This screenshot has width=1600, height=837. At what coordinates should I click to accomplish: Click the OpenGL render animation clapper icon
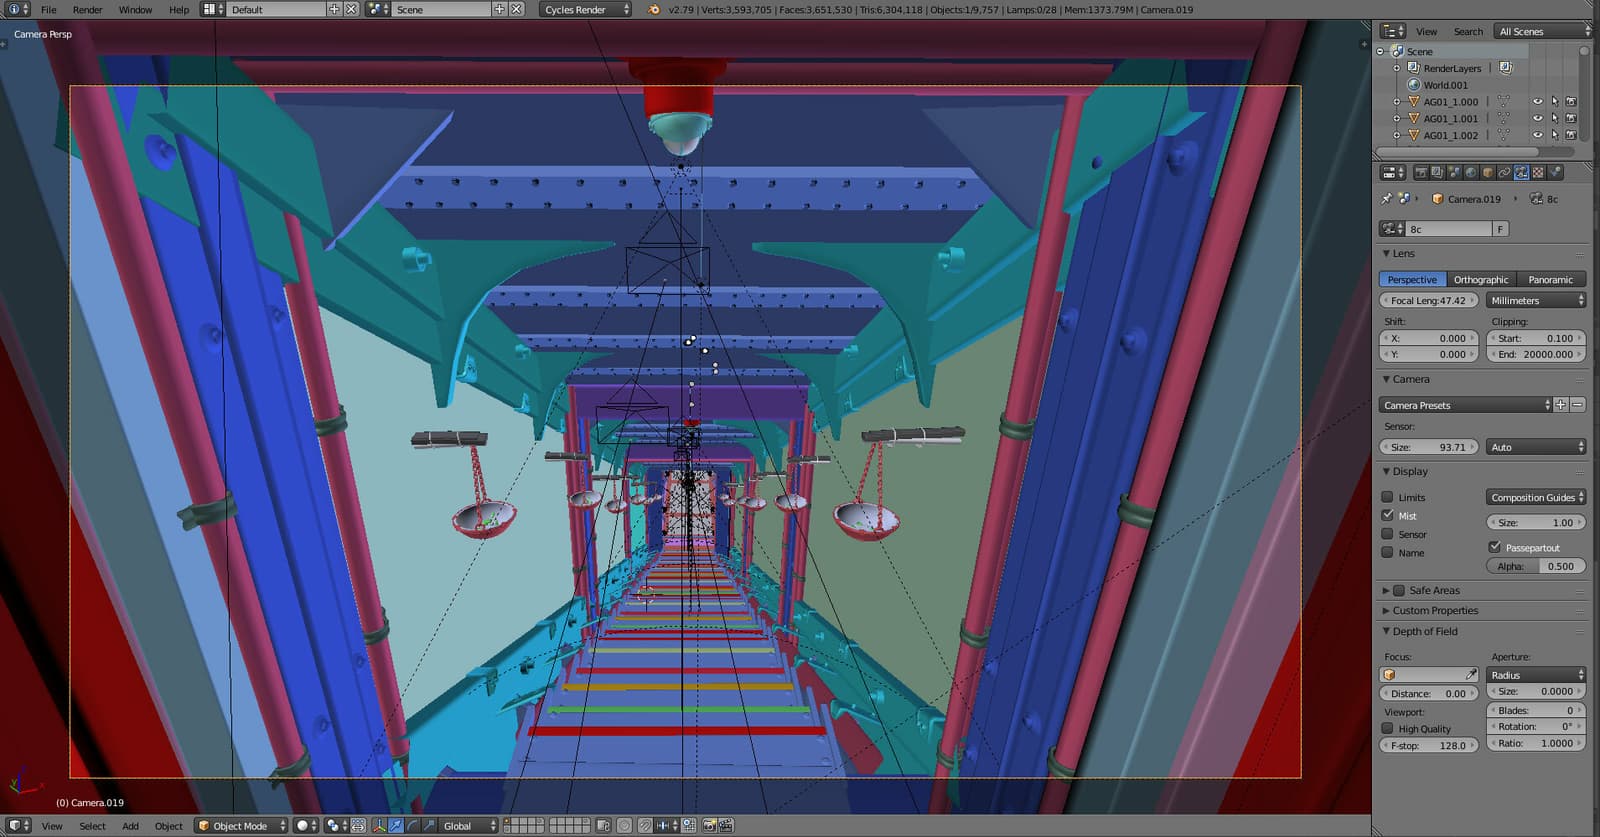pos(726,826)
